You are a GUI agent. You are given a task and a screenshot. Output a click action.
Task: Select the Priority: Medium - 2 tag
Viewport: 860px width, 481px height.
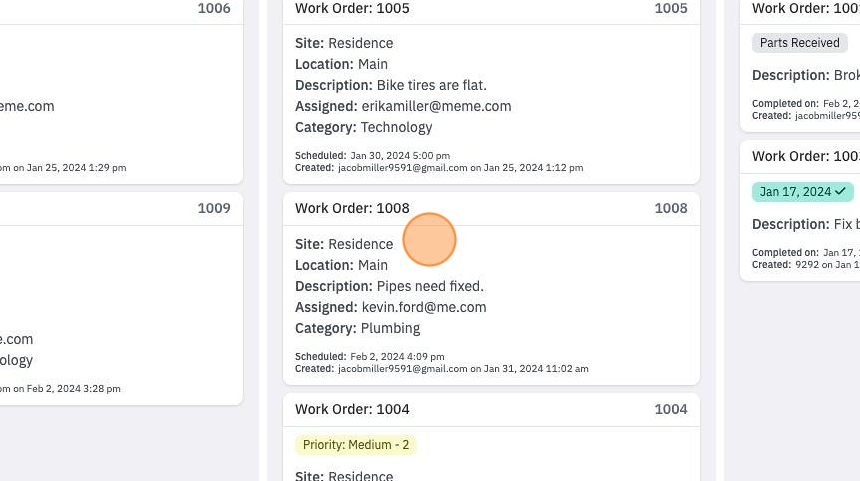tap(356, 445)
